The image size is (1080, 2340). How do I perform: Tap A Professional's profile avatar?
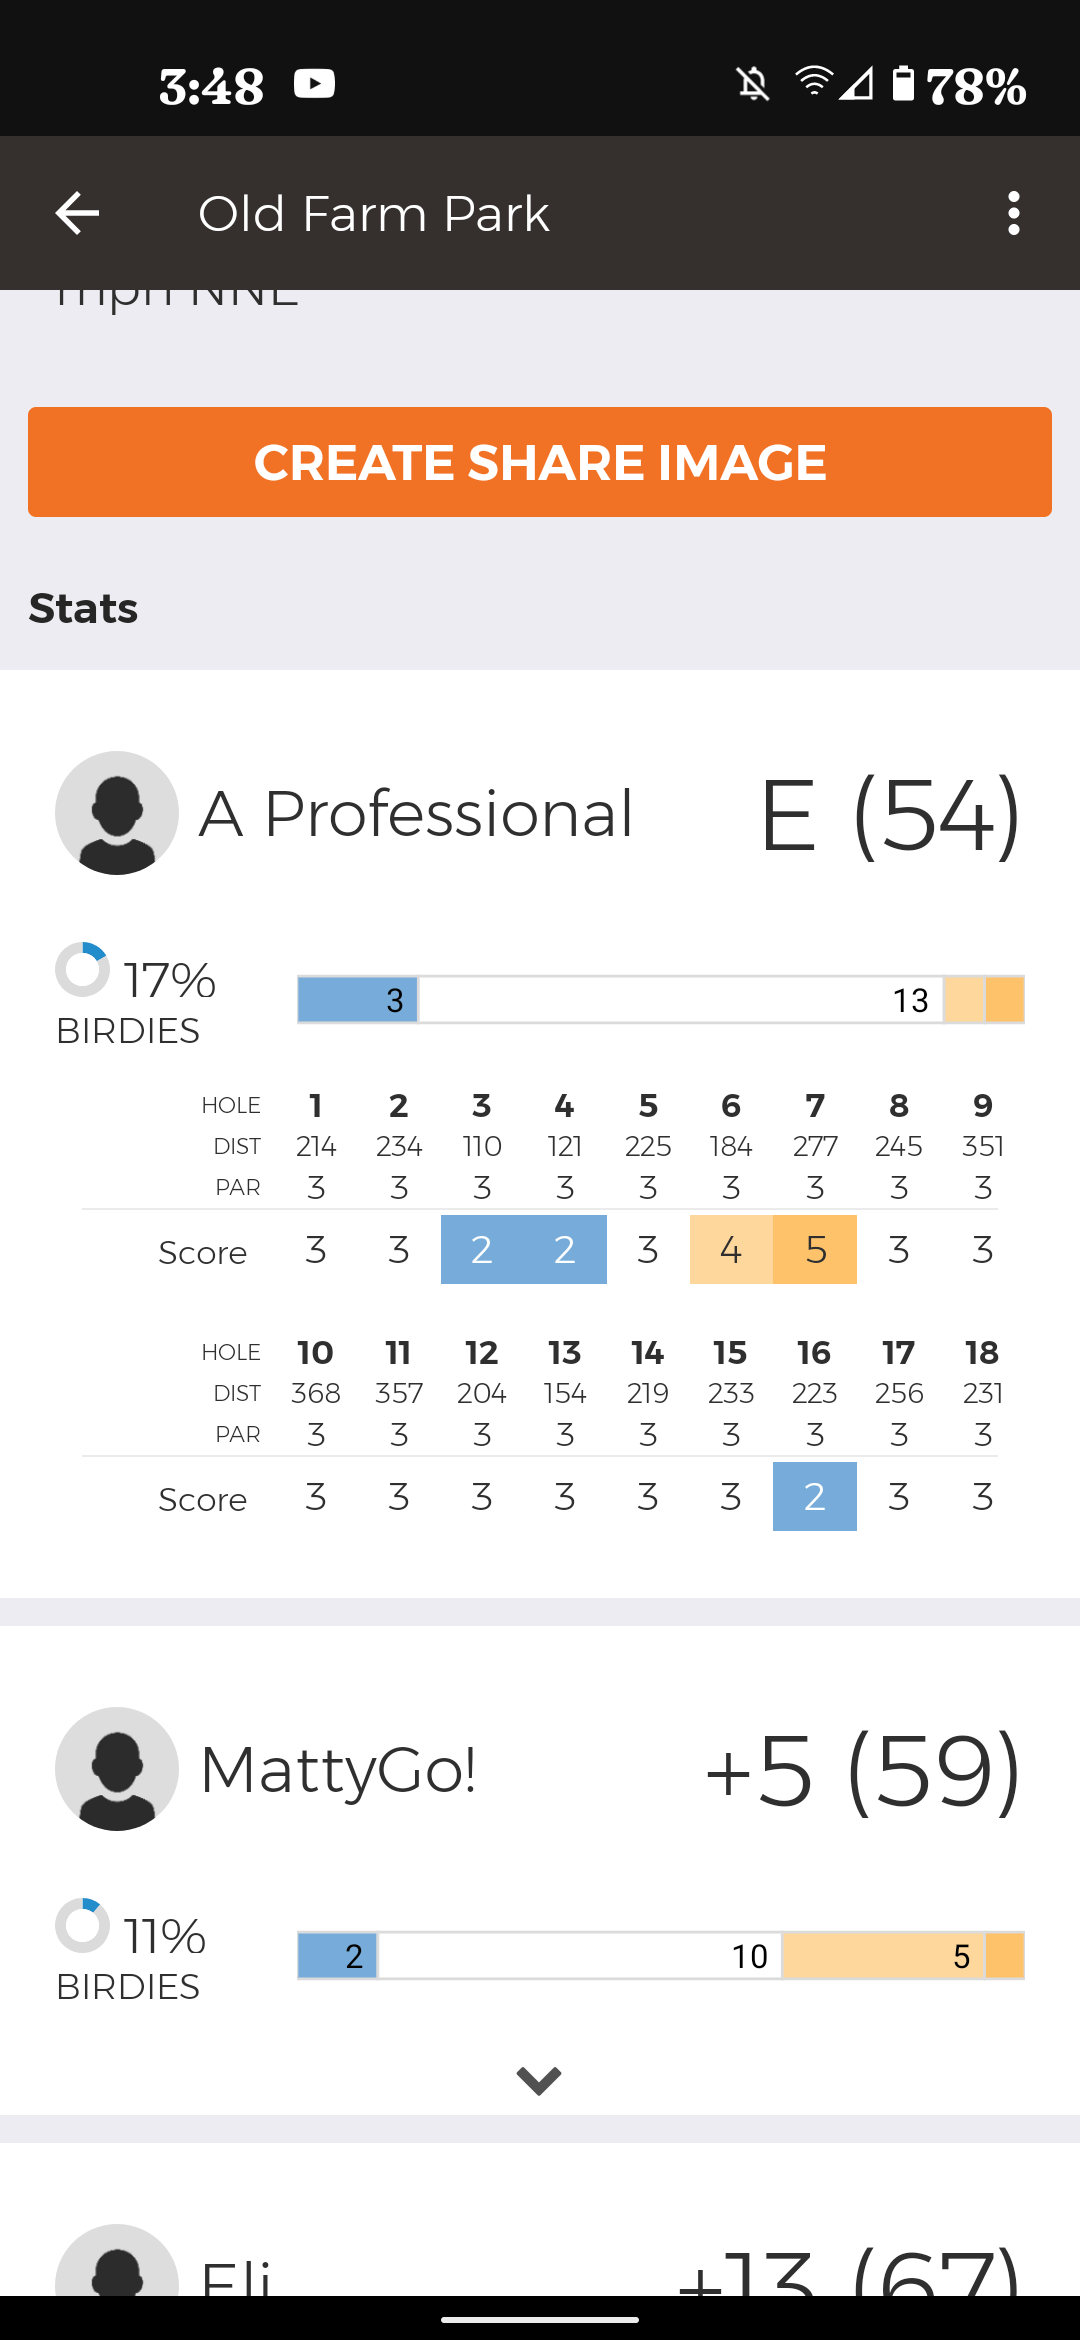(116, 812)
